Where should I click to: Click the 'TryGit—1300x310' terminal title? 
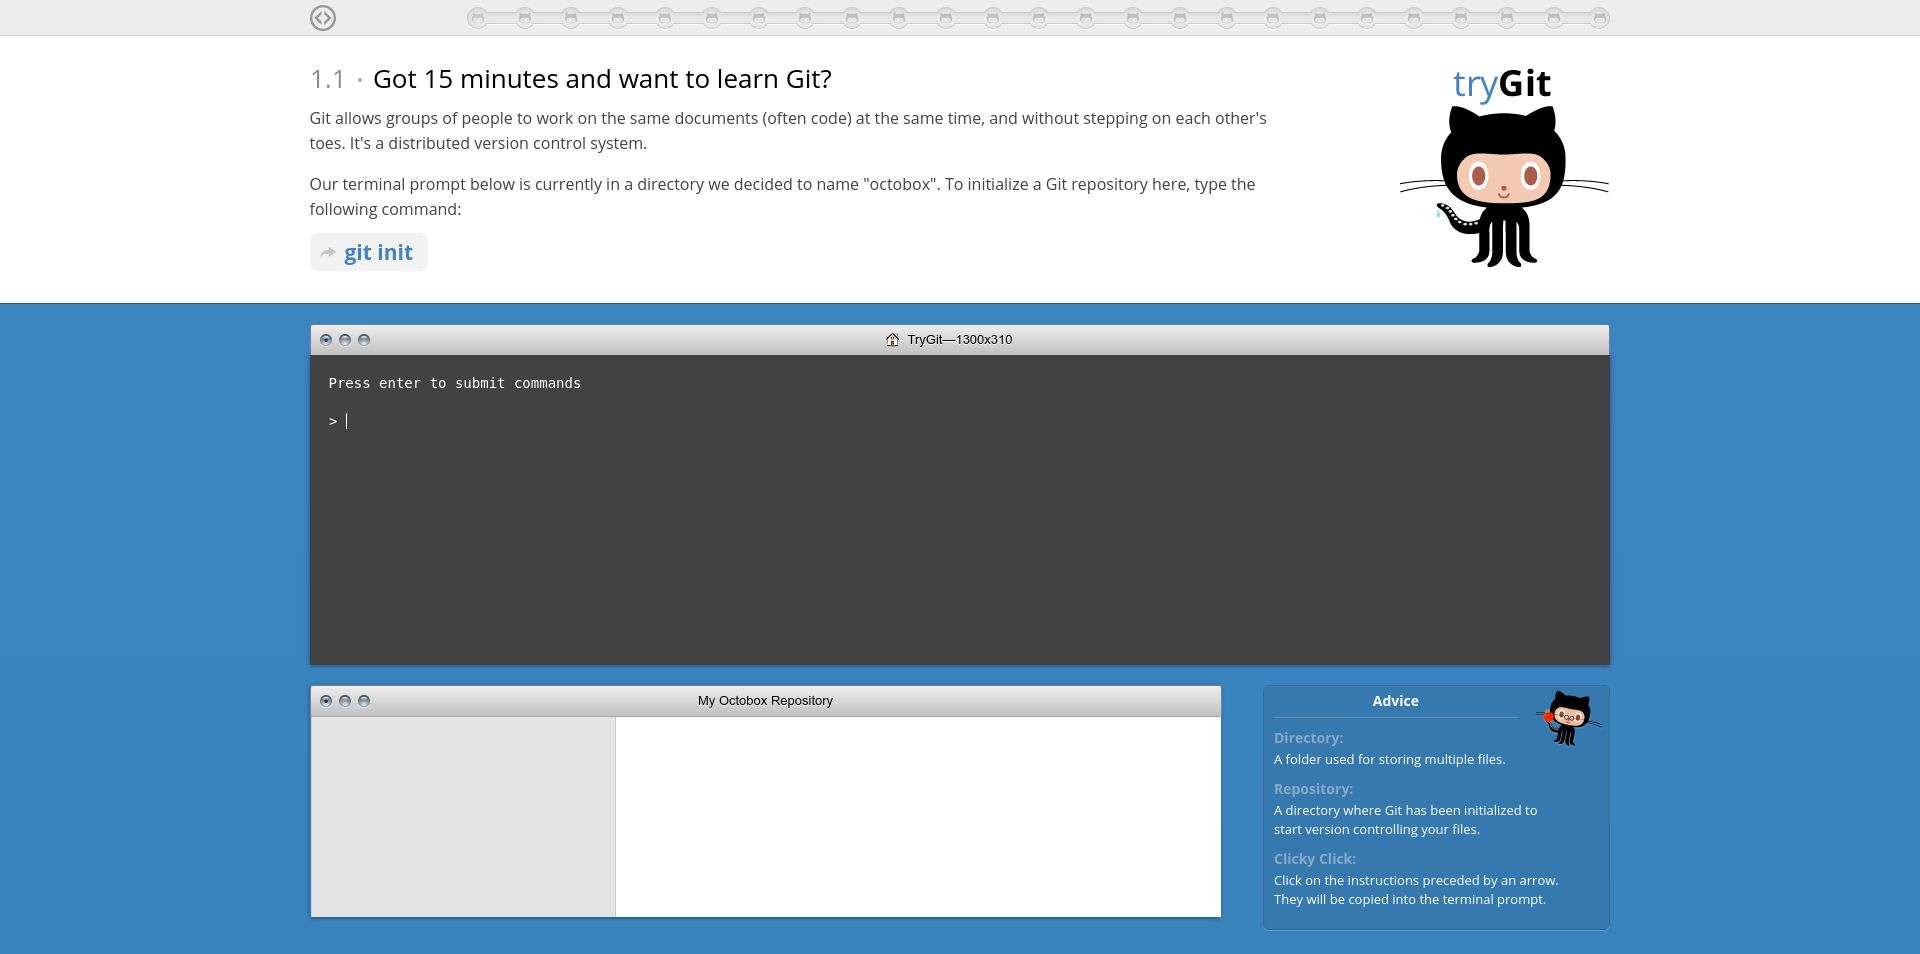click(x=960, y=340)
